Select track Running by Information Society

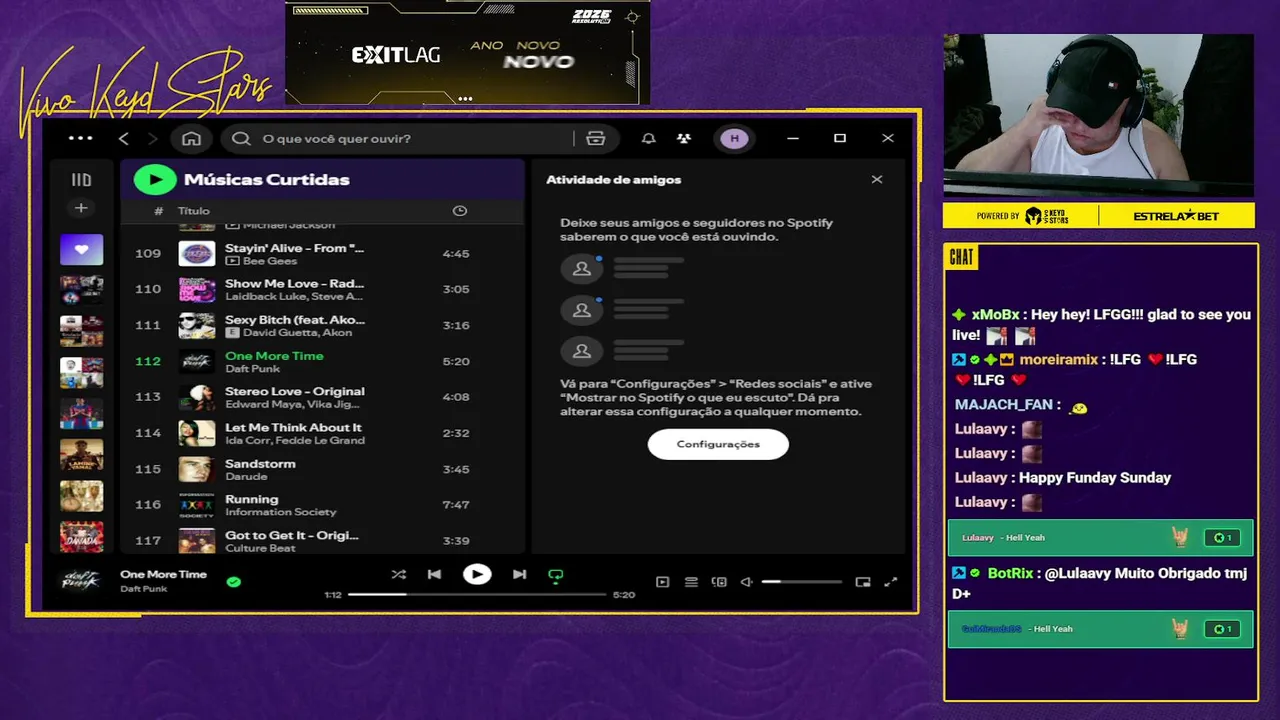tap(323, 505)
